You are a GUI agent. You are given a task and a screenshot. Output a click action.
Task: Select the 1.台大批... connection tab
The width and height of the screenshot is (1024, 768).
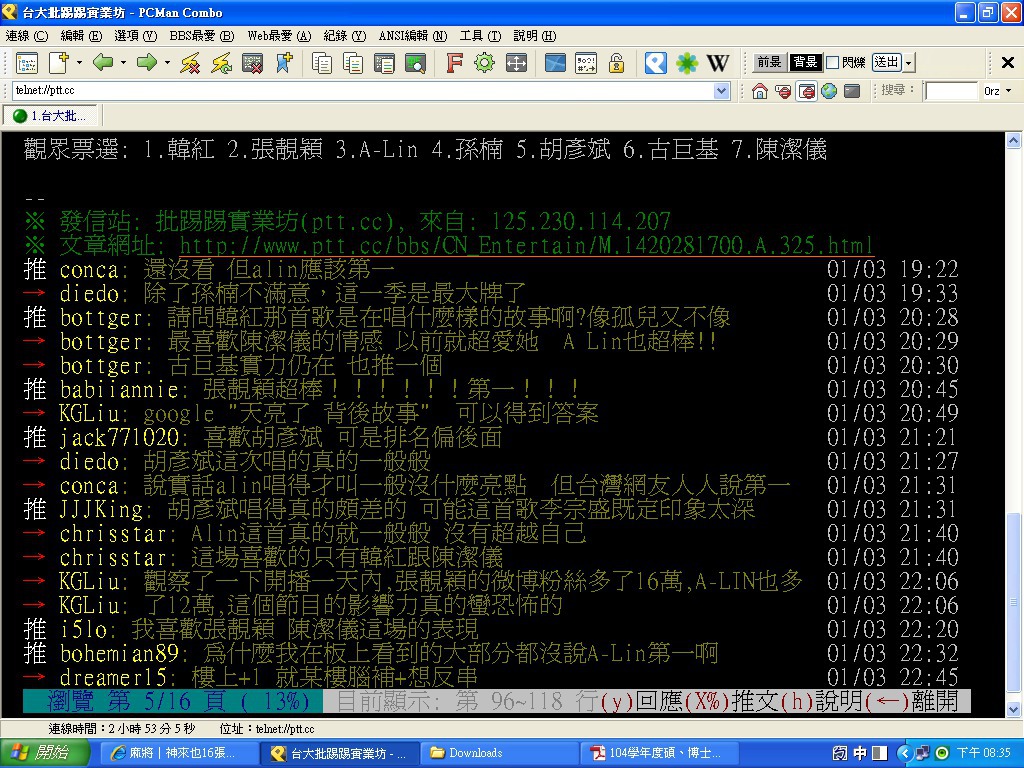50,116
